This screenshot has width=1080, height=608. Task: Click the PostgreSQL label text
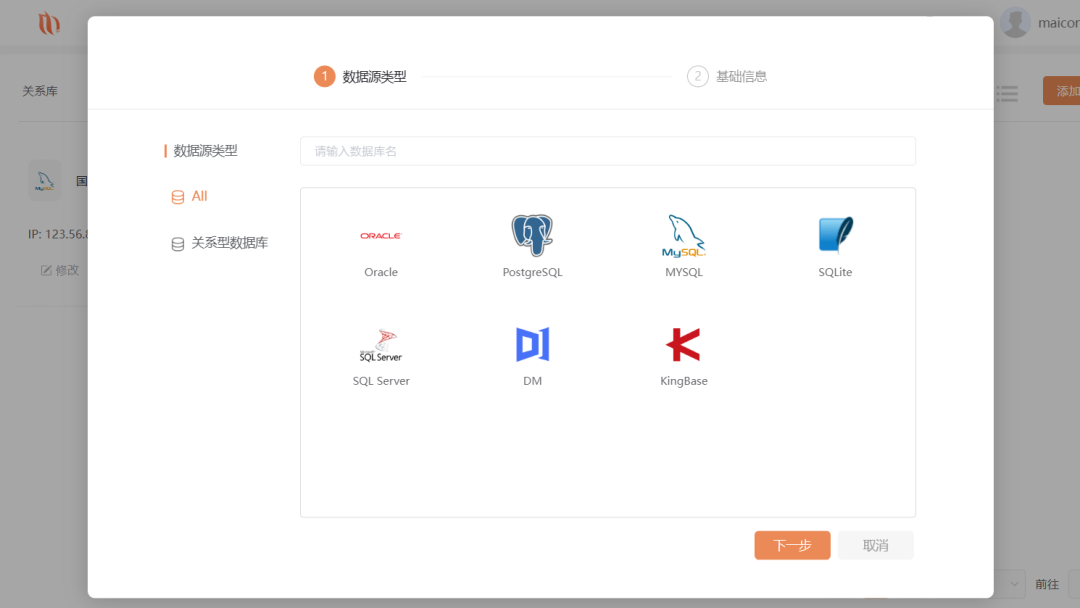point(532,272)
